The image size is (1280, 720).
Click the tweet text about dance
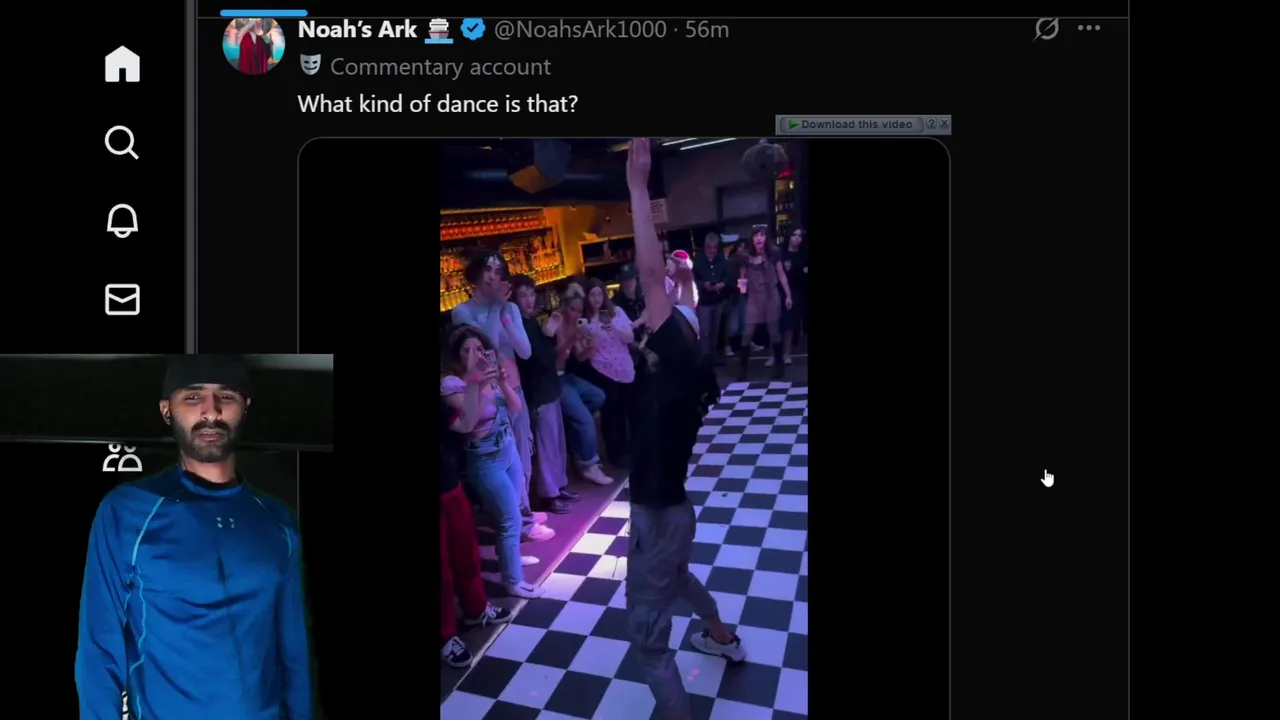(437, 103)
